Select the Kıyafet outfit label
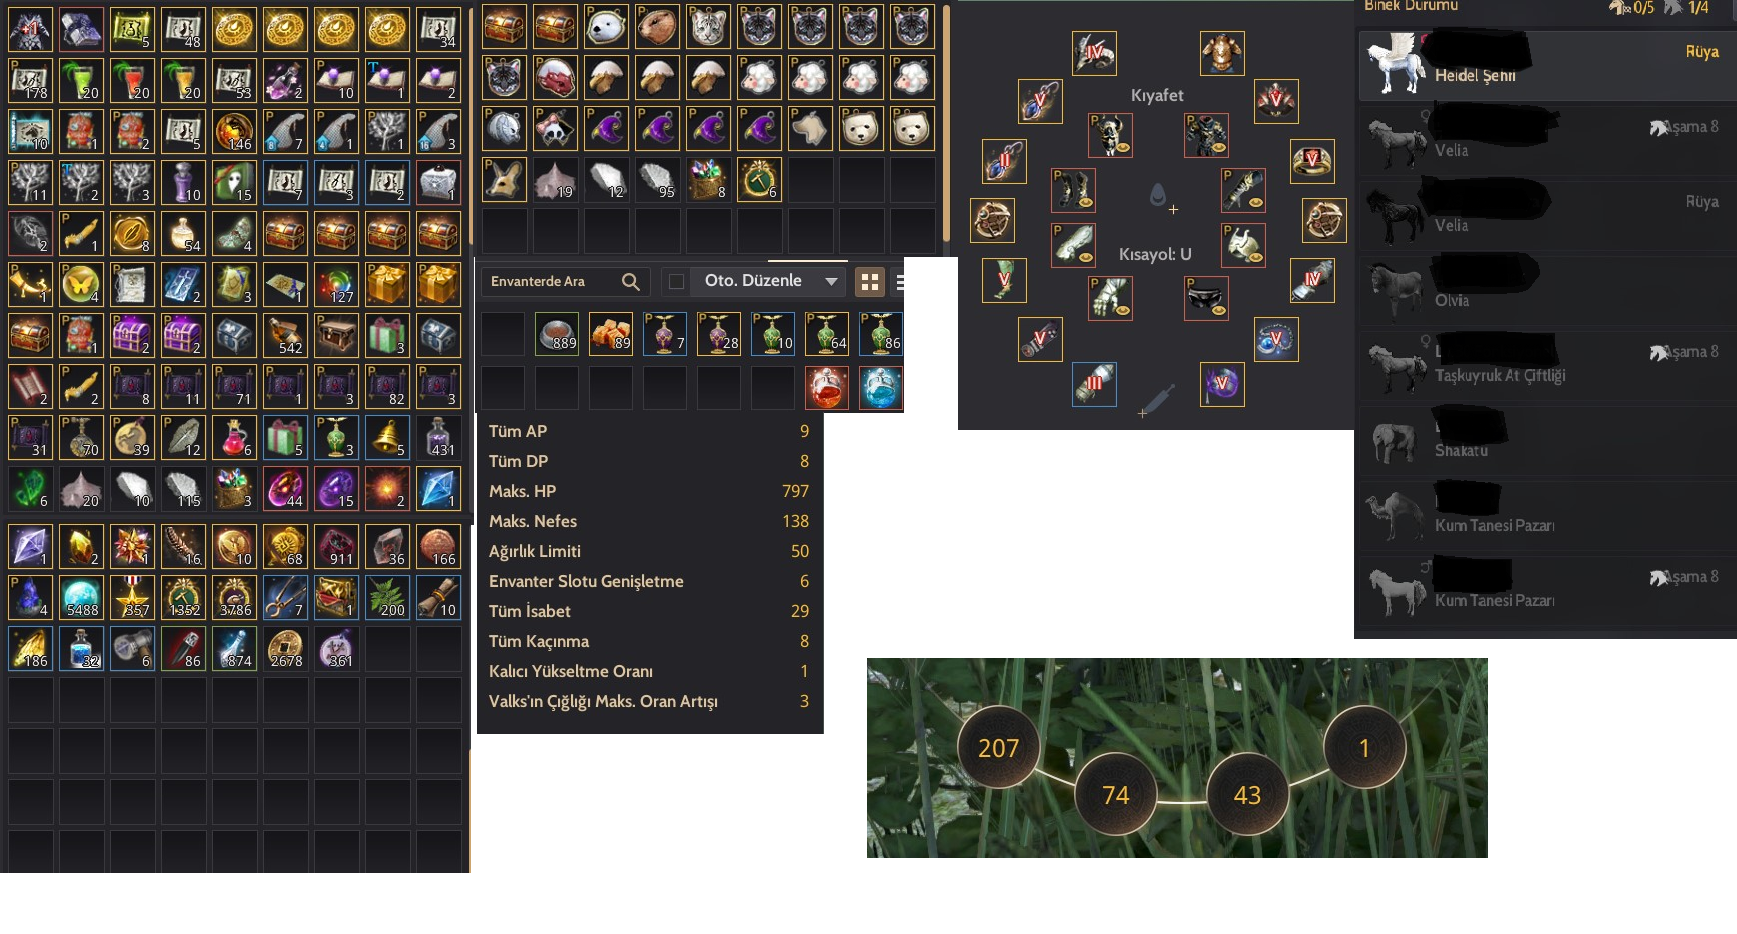This screenshot has width=1737, height=934. coord(1157,95)
